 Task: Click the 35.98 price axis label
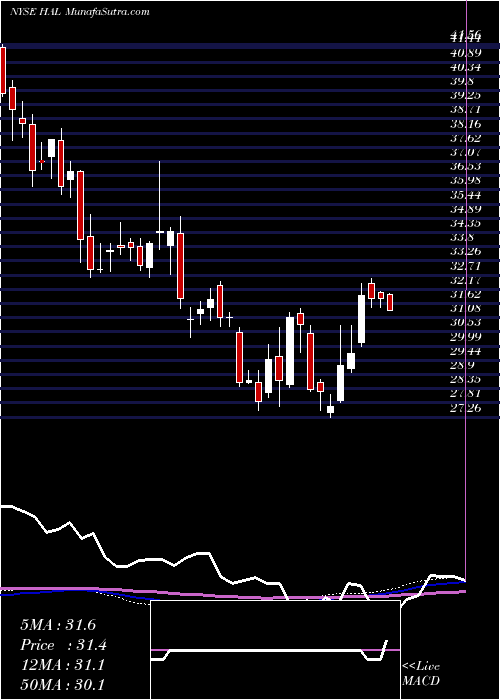coord(466,181)
